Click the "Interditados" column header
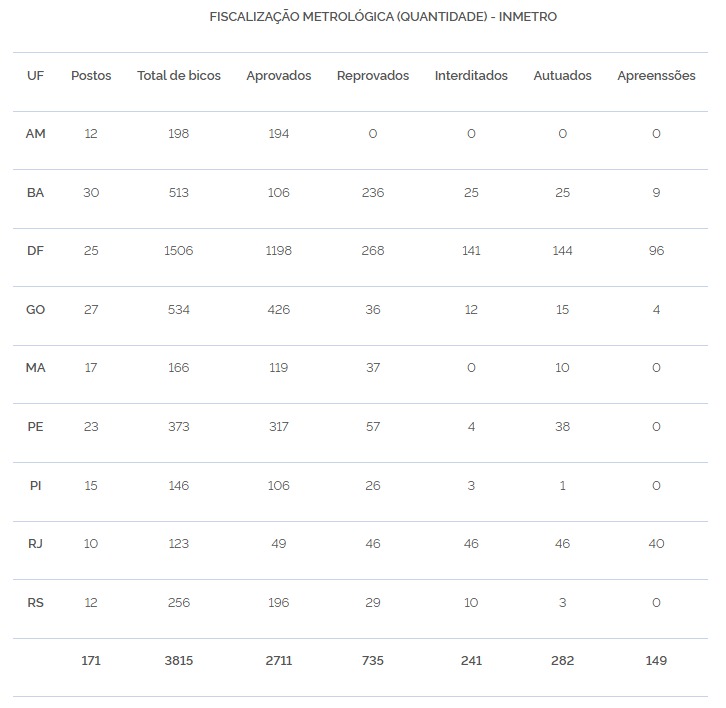 [x=471, y=76]
